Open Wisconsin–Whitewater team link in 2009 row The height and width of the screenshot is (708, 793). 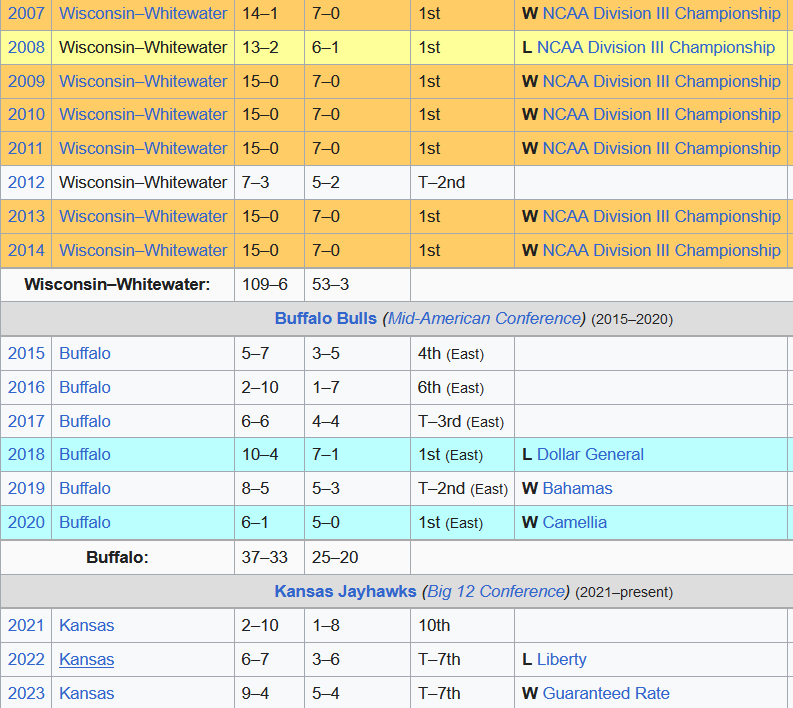[143, 81]
